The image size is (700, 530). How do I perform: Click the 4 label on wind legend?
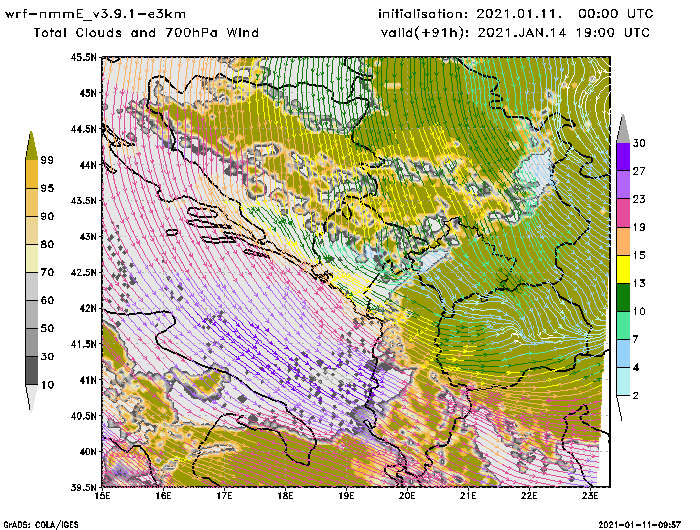tap(636, 367)
